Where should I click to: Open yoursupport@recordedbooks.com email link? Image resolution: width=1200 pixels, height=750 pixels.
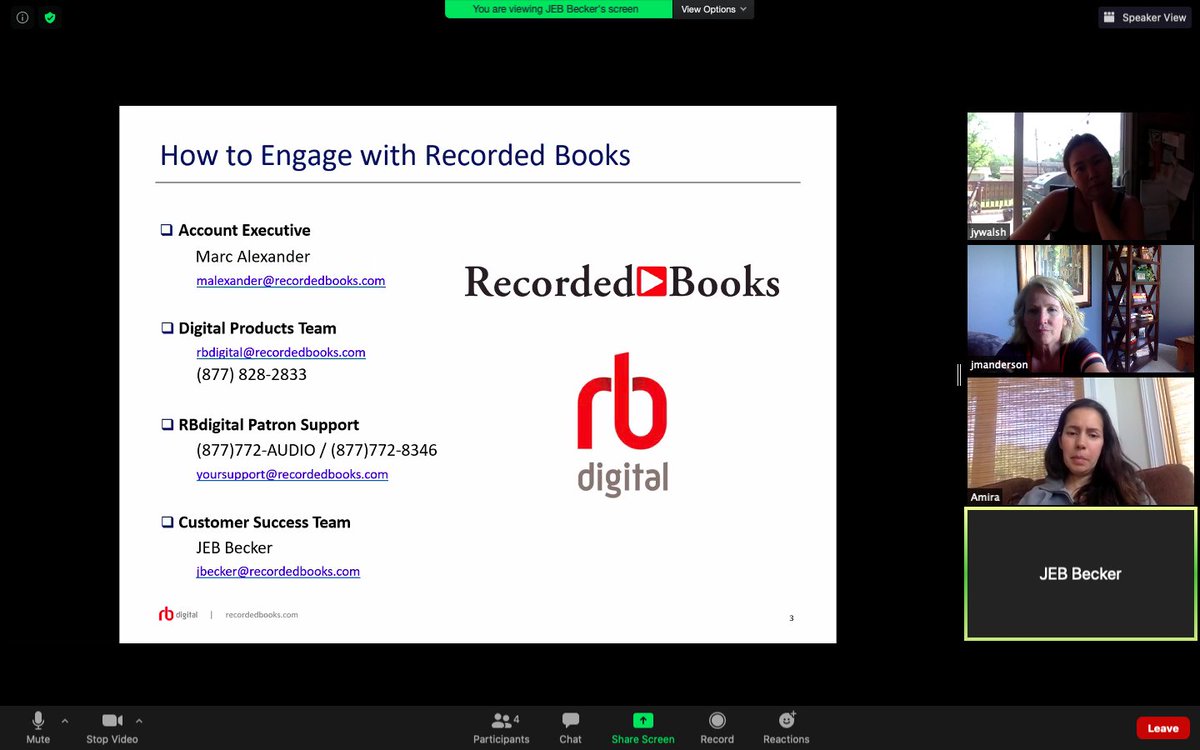tap(292, 474)
